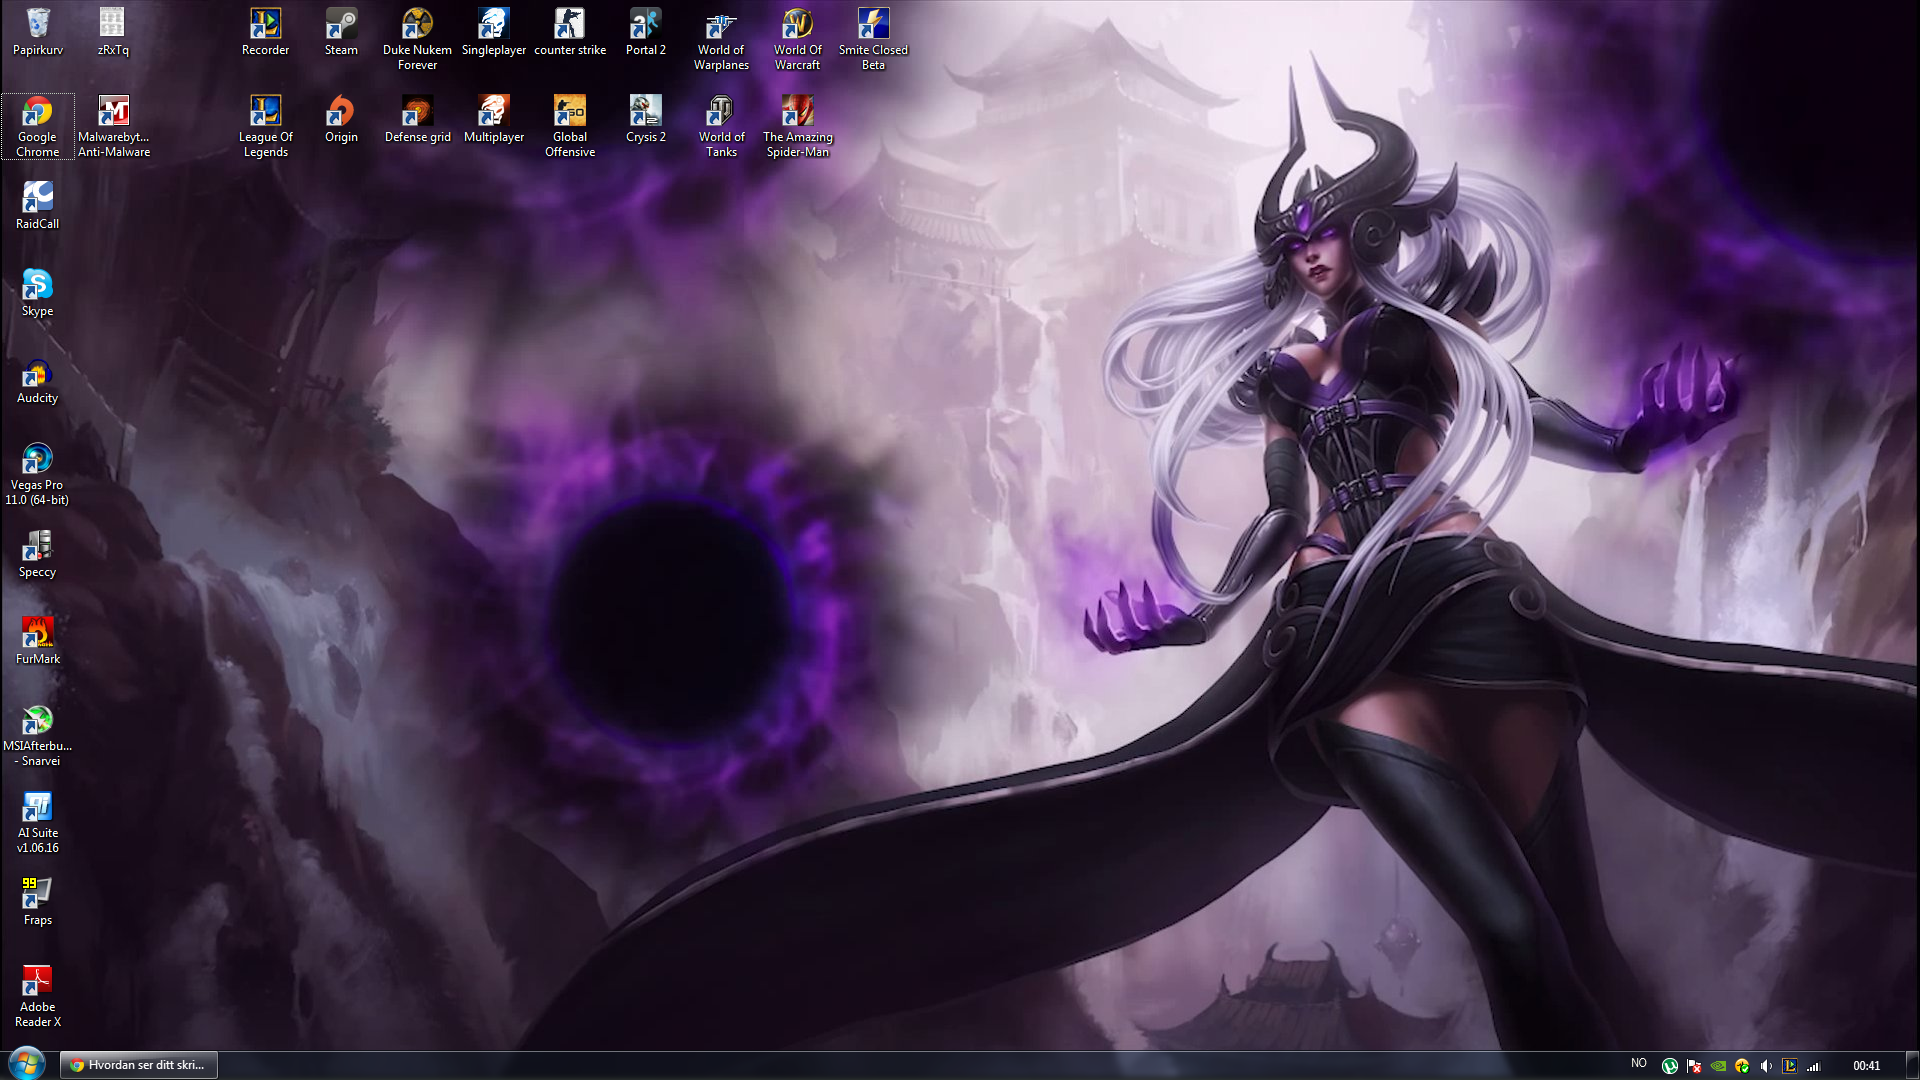Open the orange tray icon with green checkmark
The image size is (1920, 1080).
[1742, 1066]
